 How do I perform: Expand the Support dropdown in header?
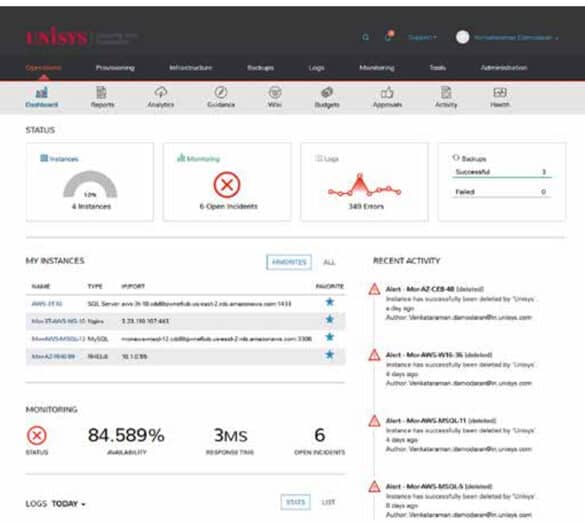tap(422, 37)
